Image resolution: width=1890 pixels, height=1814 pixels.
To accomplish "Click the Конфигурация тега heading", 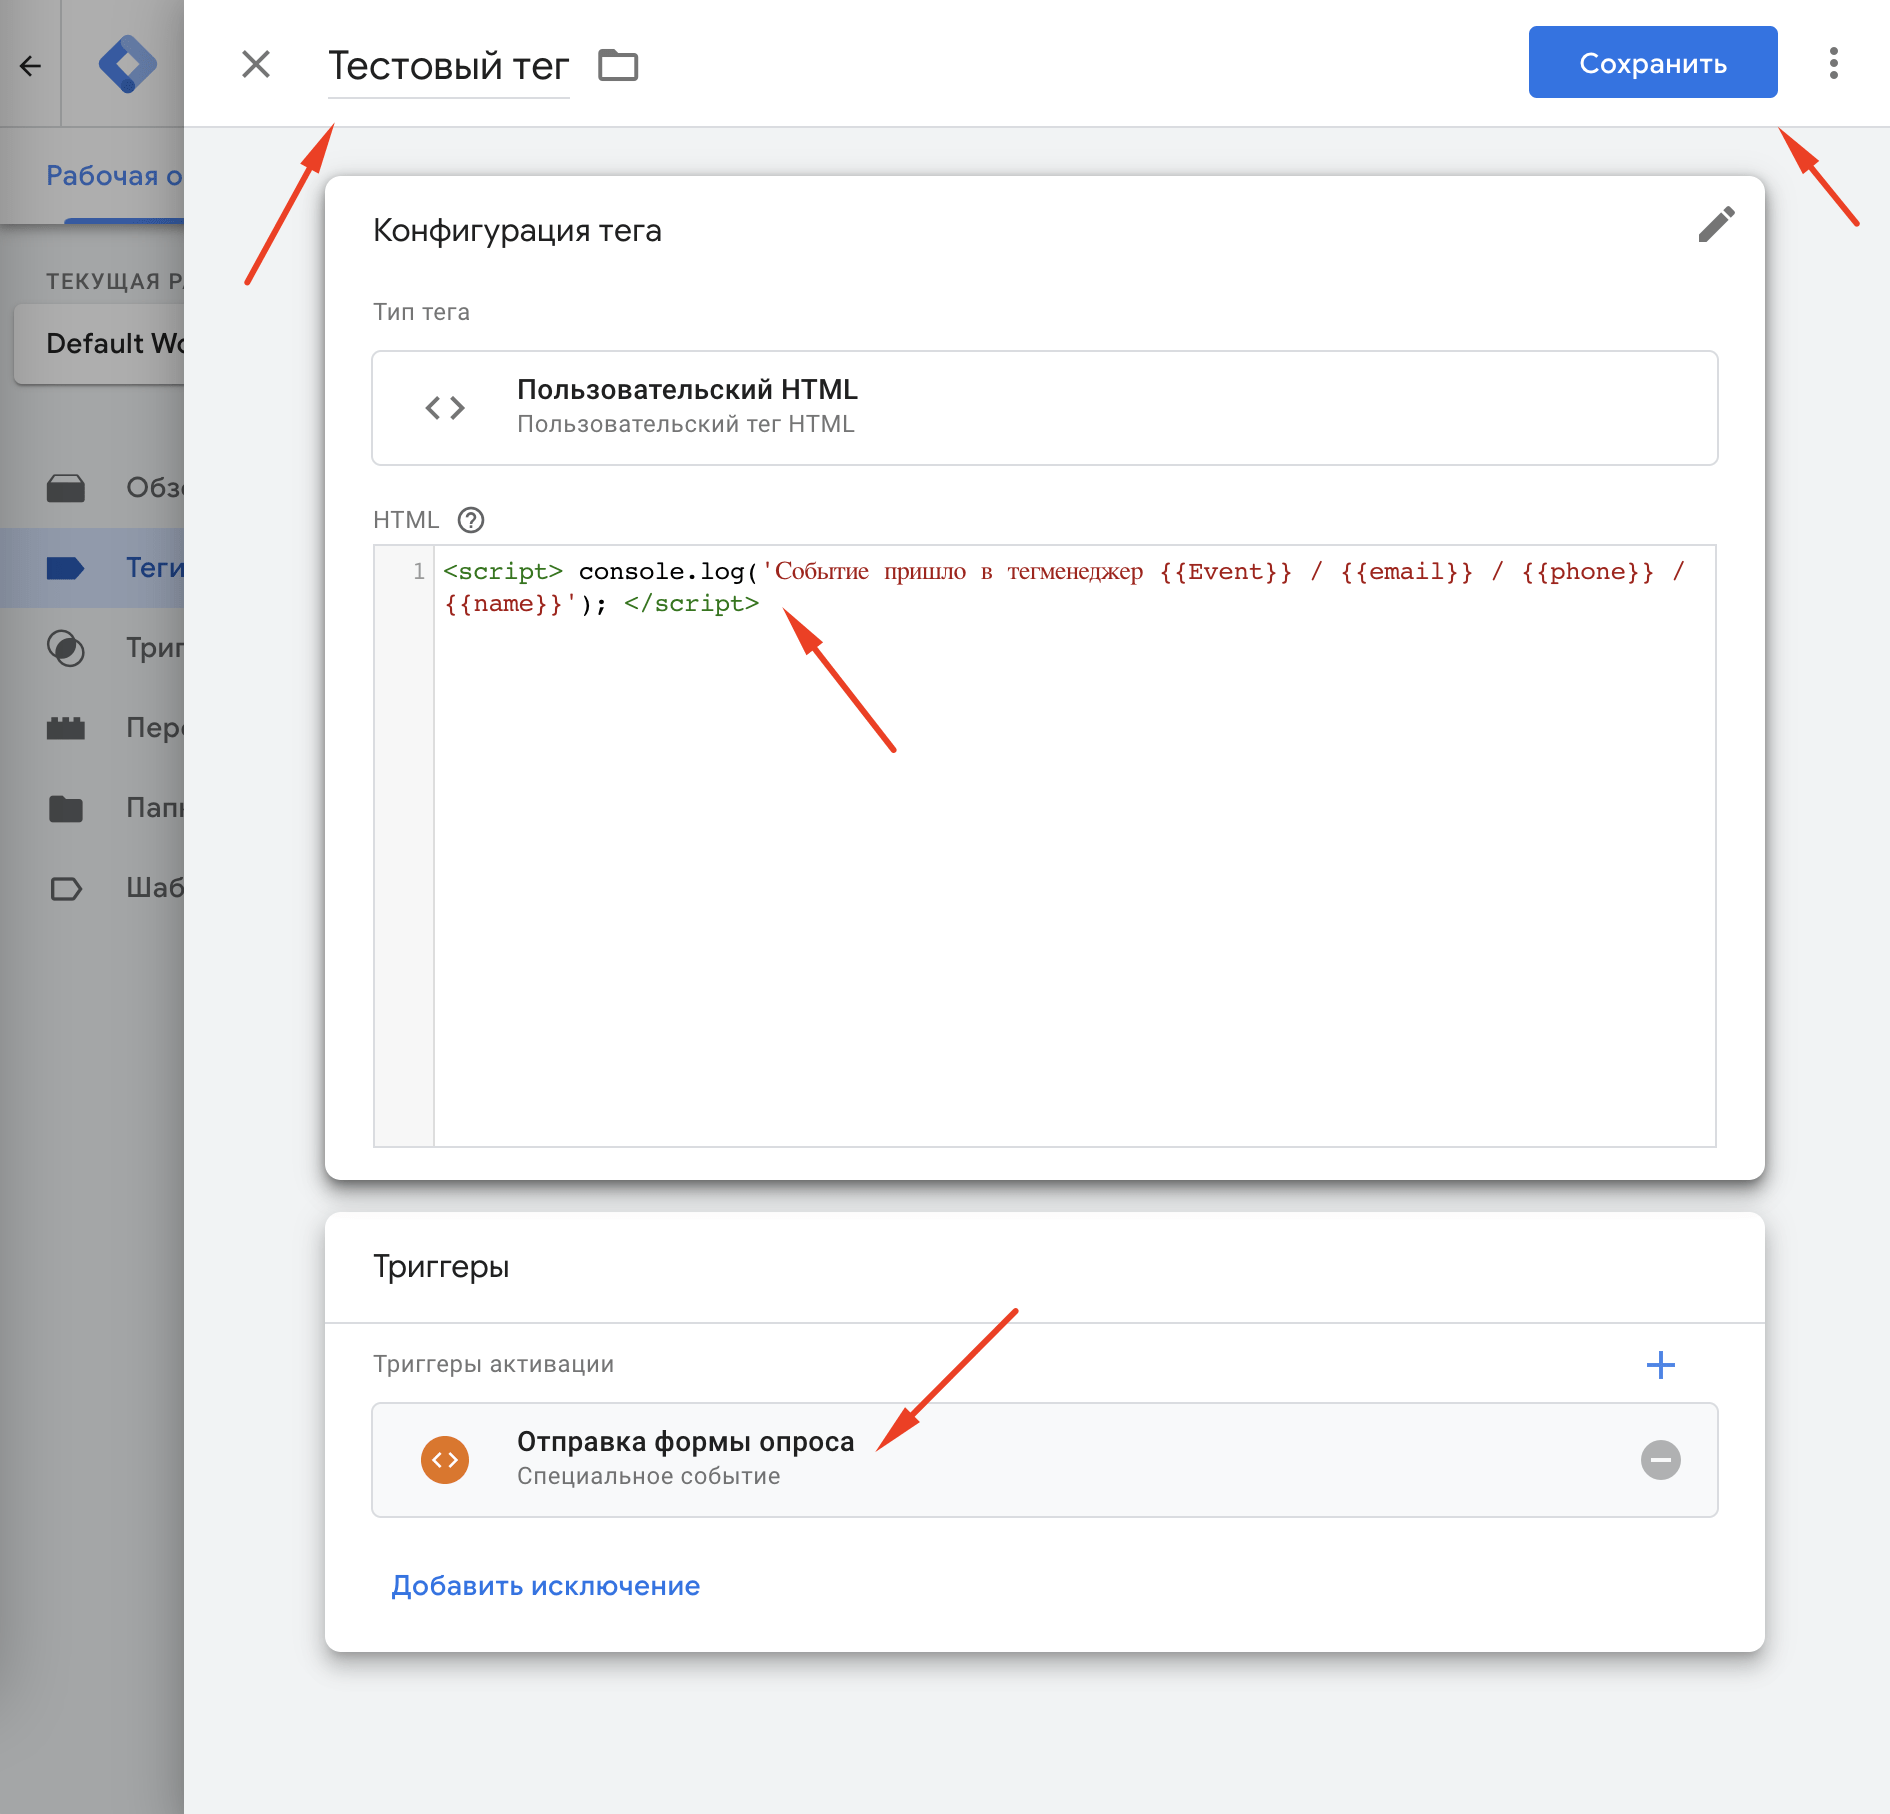I will (517, 231).
